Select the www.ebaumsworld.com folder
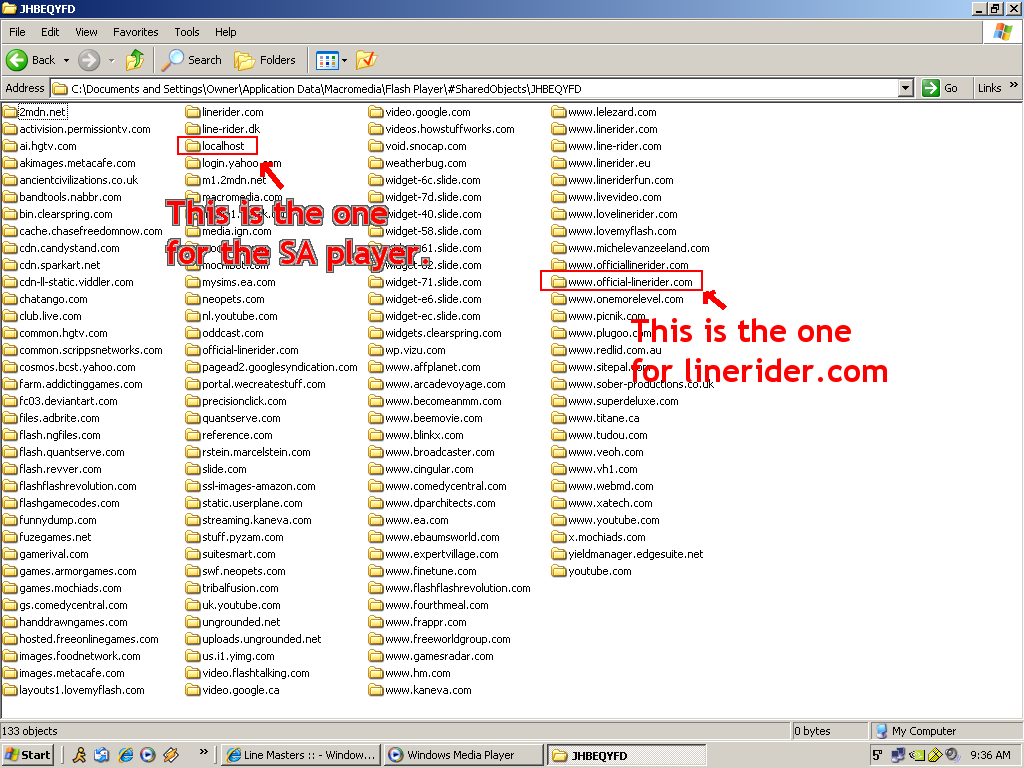1024x768 pixels. [434, 537]
